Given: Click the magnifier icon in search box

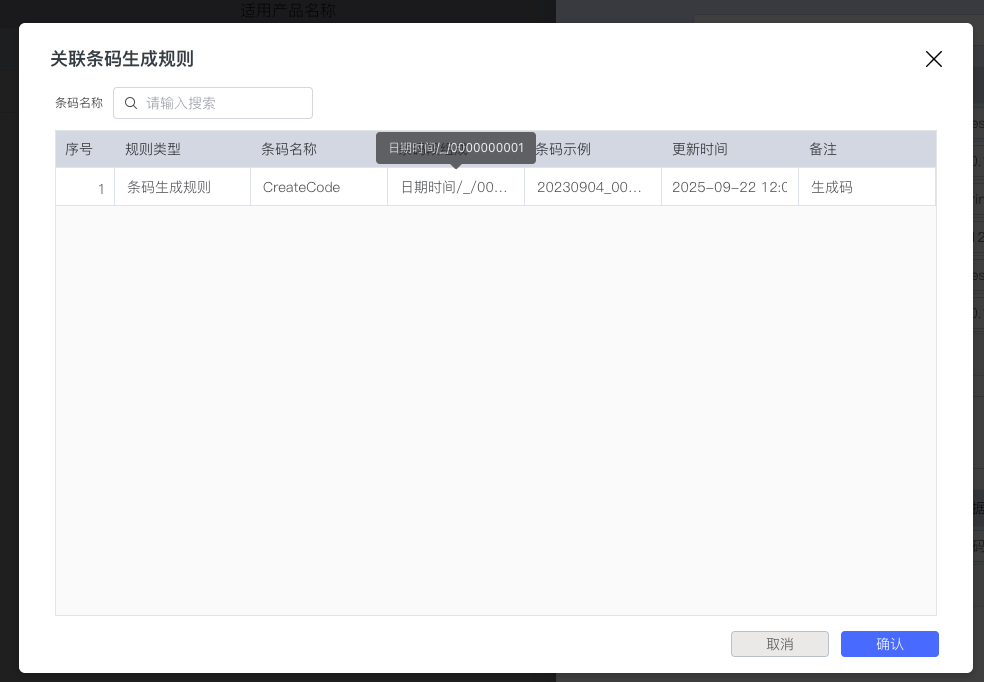Looking at the screenshot, I should tap(131, 103).
